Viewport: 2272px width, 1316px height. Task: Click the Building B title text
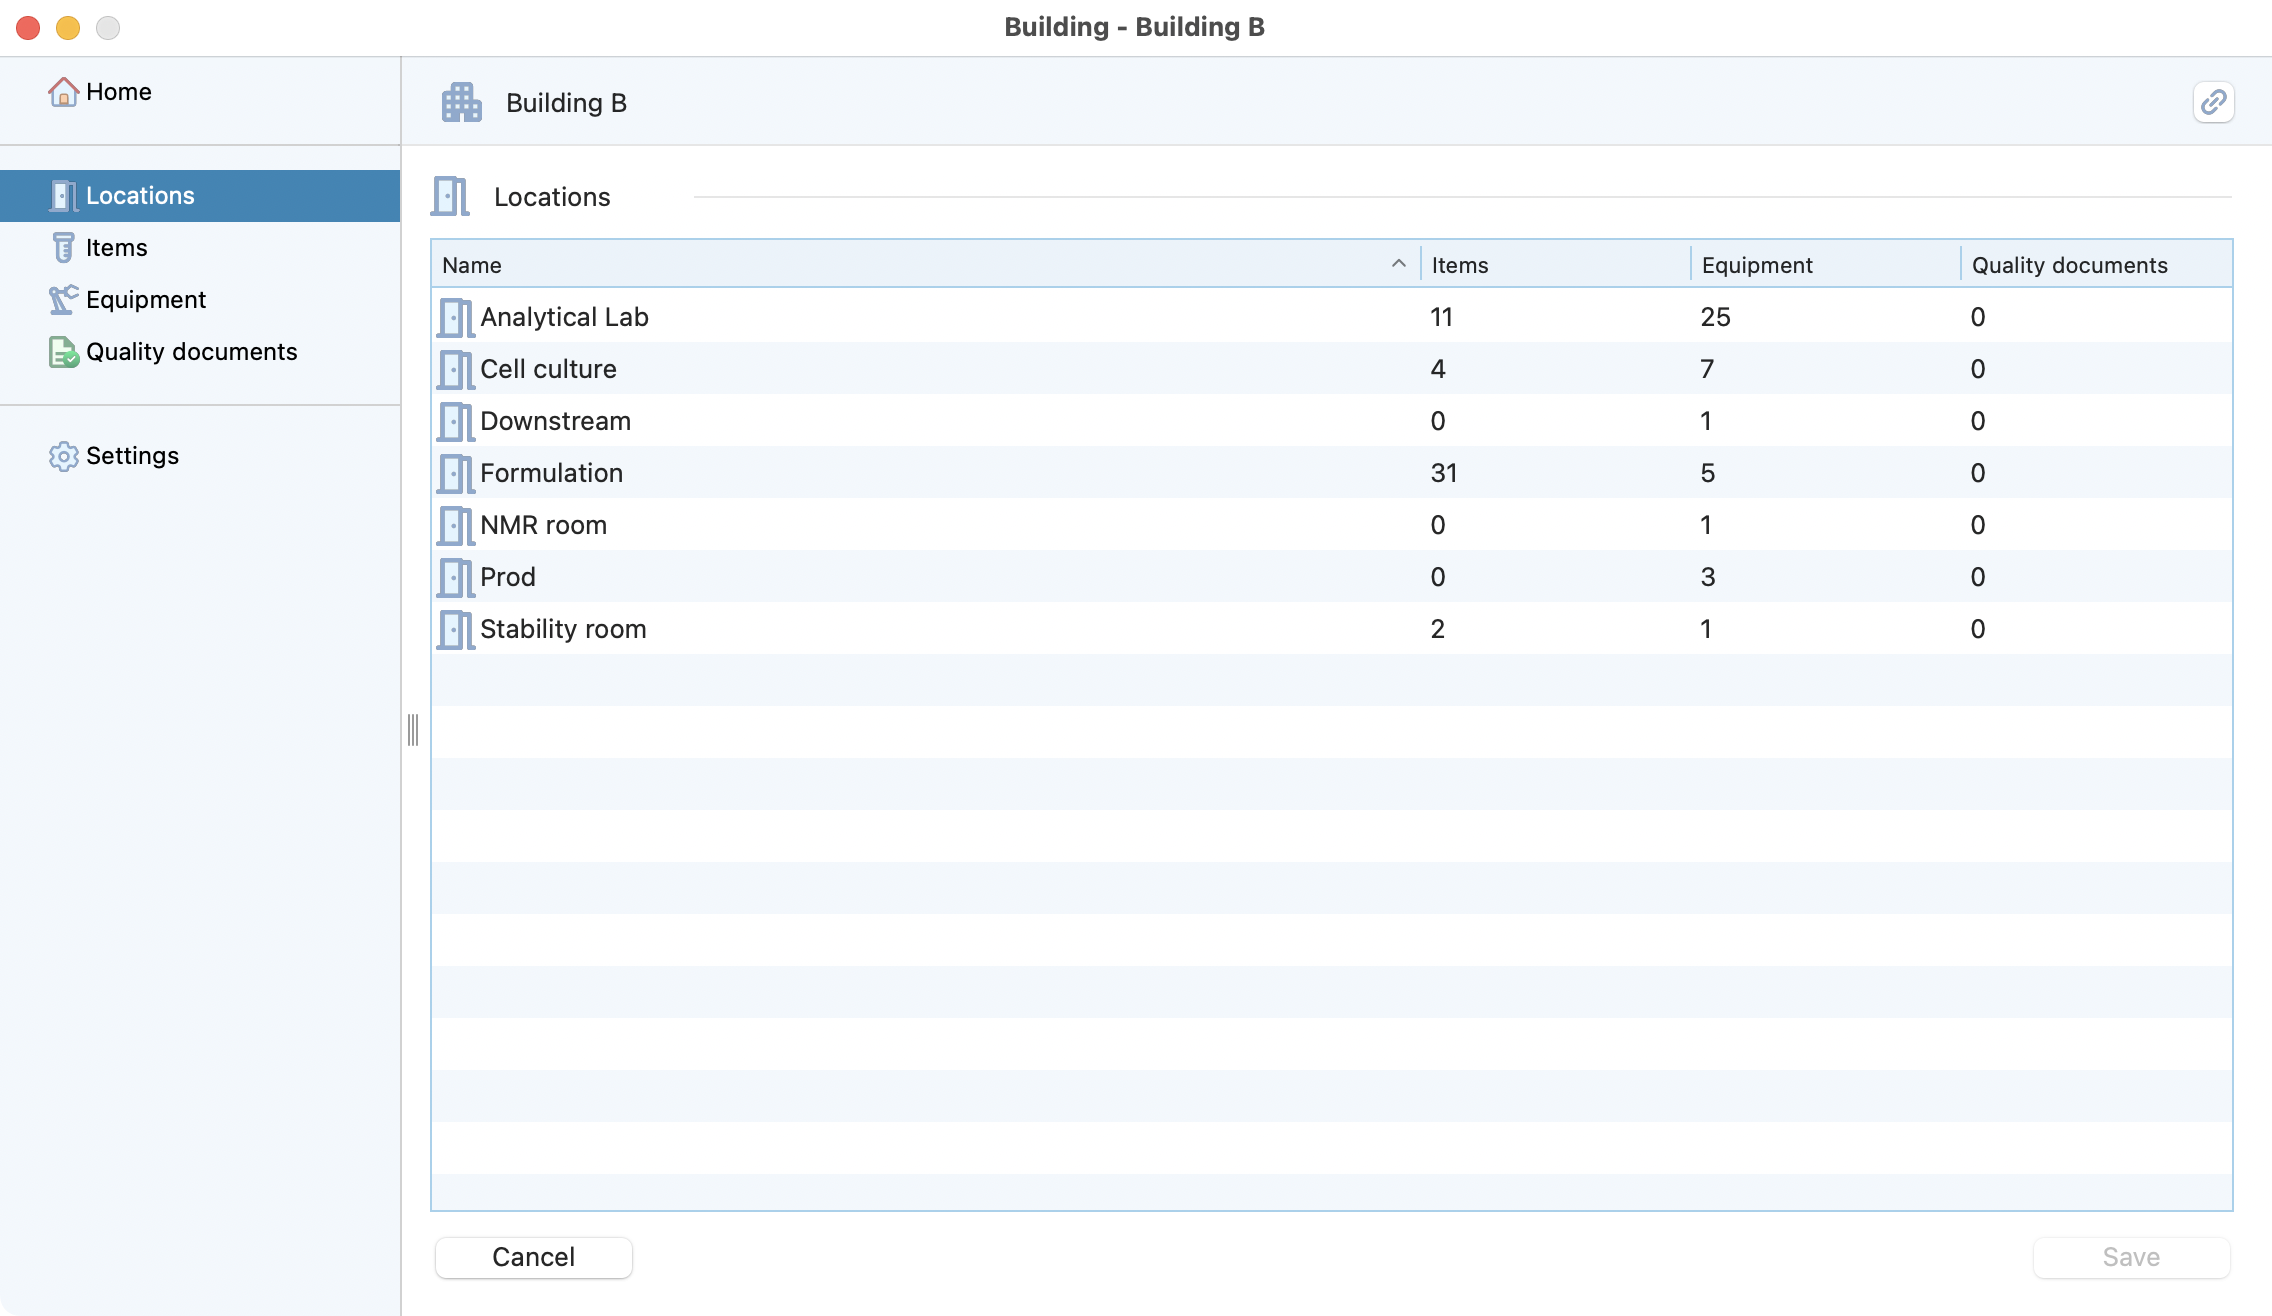[566, 103]
